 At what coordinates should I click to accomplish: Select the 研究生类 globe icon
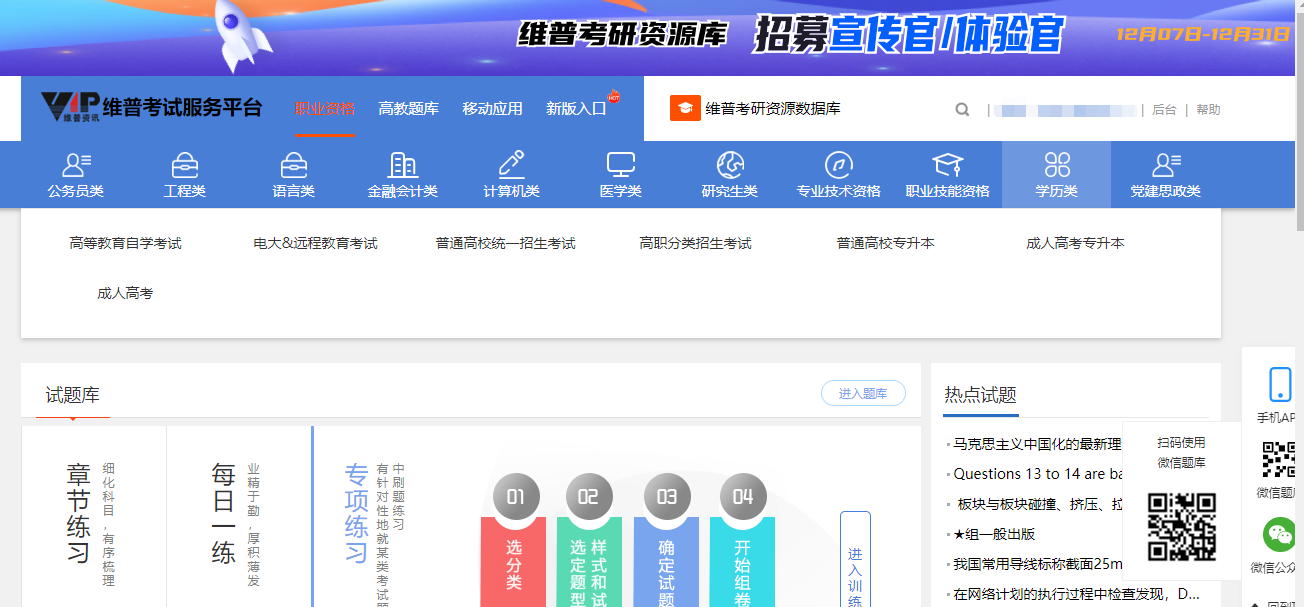[x=730, y=165]
